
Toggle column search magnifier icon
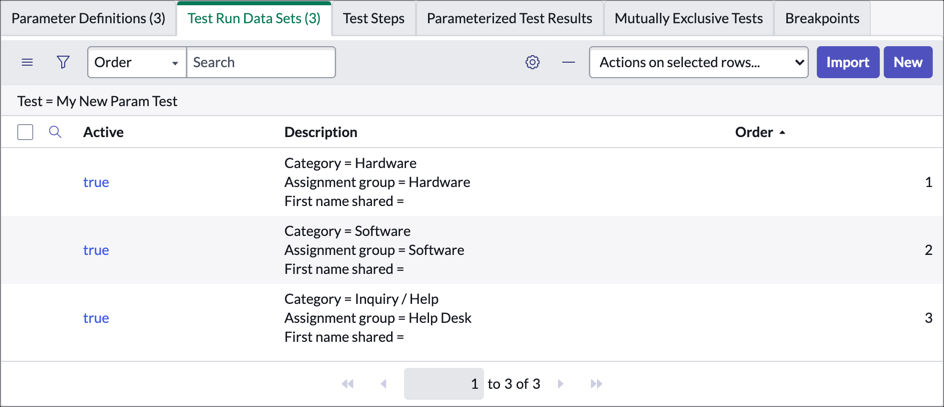point(55,132)
